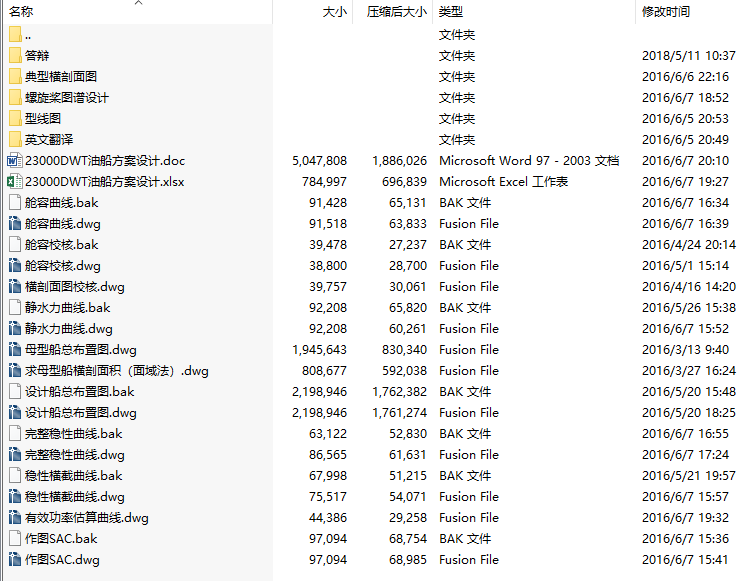
Task: Click the date 2016/3/13 9:40
Action: [x=685, y=350]
